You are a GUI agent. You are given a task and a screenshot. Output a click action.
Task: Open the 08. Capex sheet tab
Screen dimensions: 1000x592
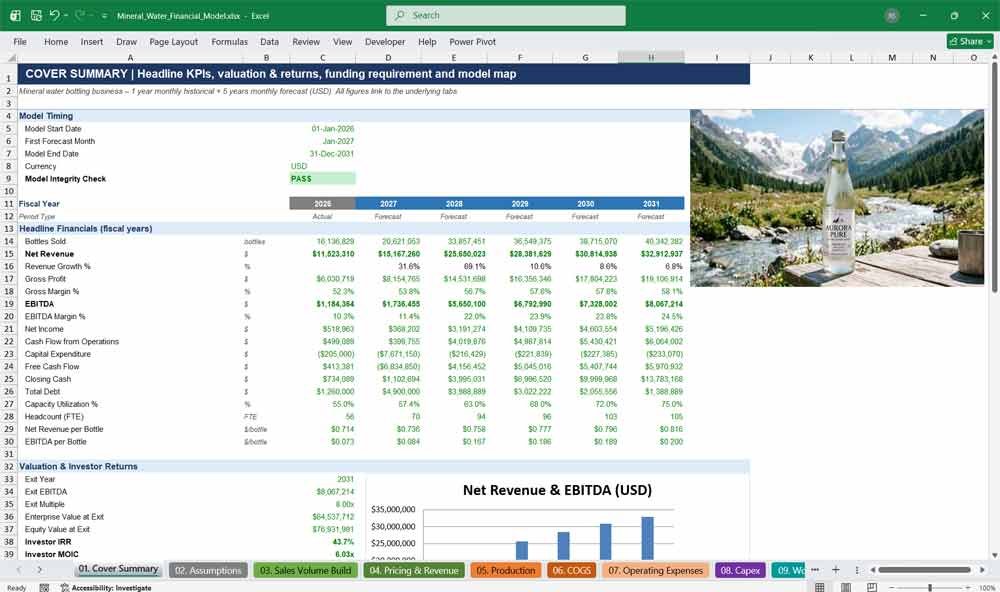click(740, 570)
